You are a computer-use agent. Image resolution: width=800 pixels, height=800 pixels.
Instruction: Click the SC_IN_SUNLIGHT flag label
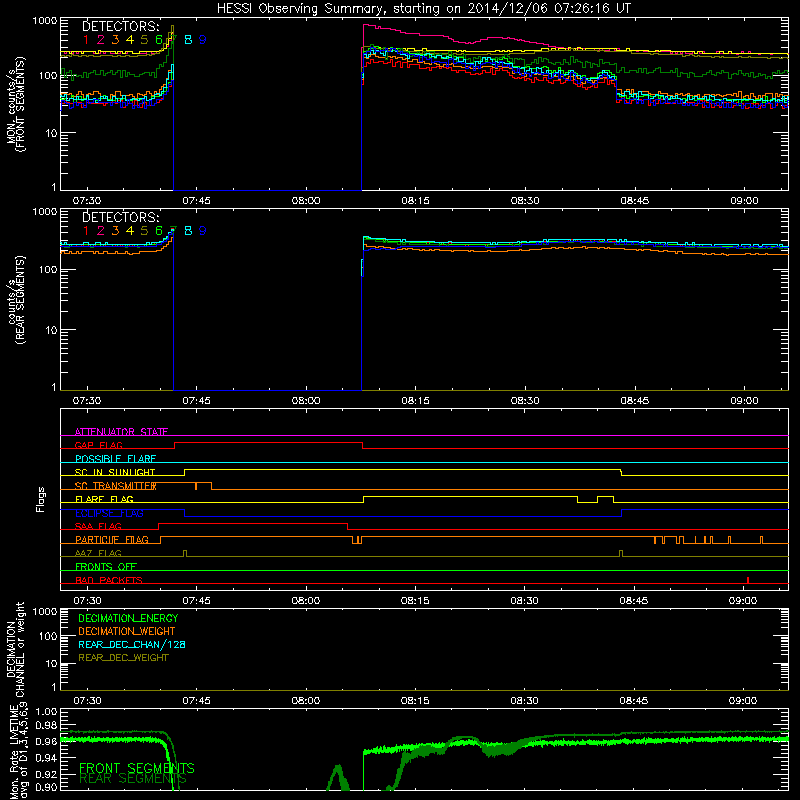click(x=115, y=472)
